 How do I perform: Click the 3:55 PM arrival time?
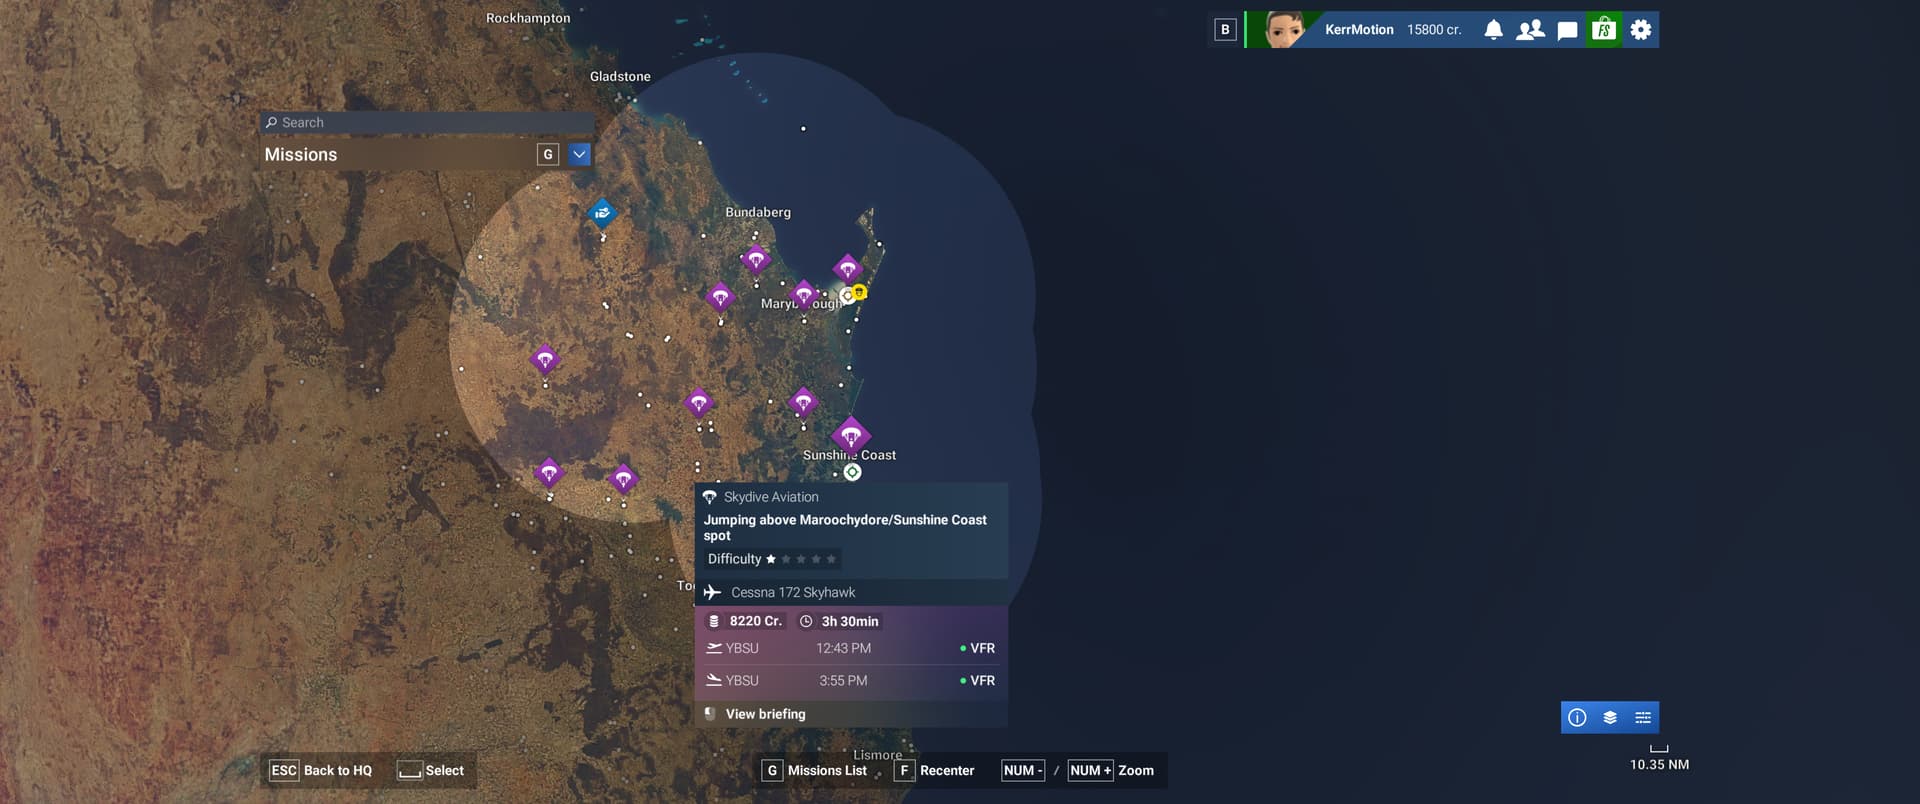[844, 680]
